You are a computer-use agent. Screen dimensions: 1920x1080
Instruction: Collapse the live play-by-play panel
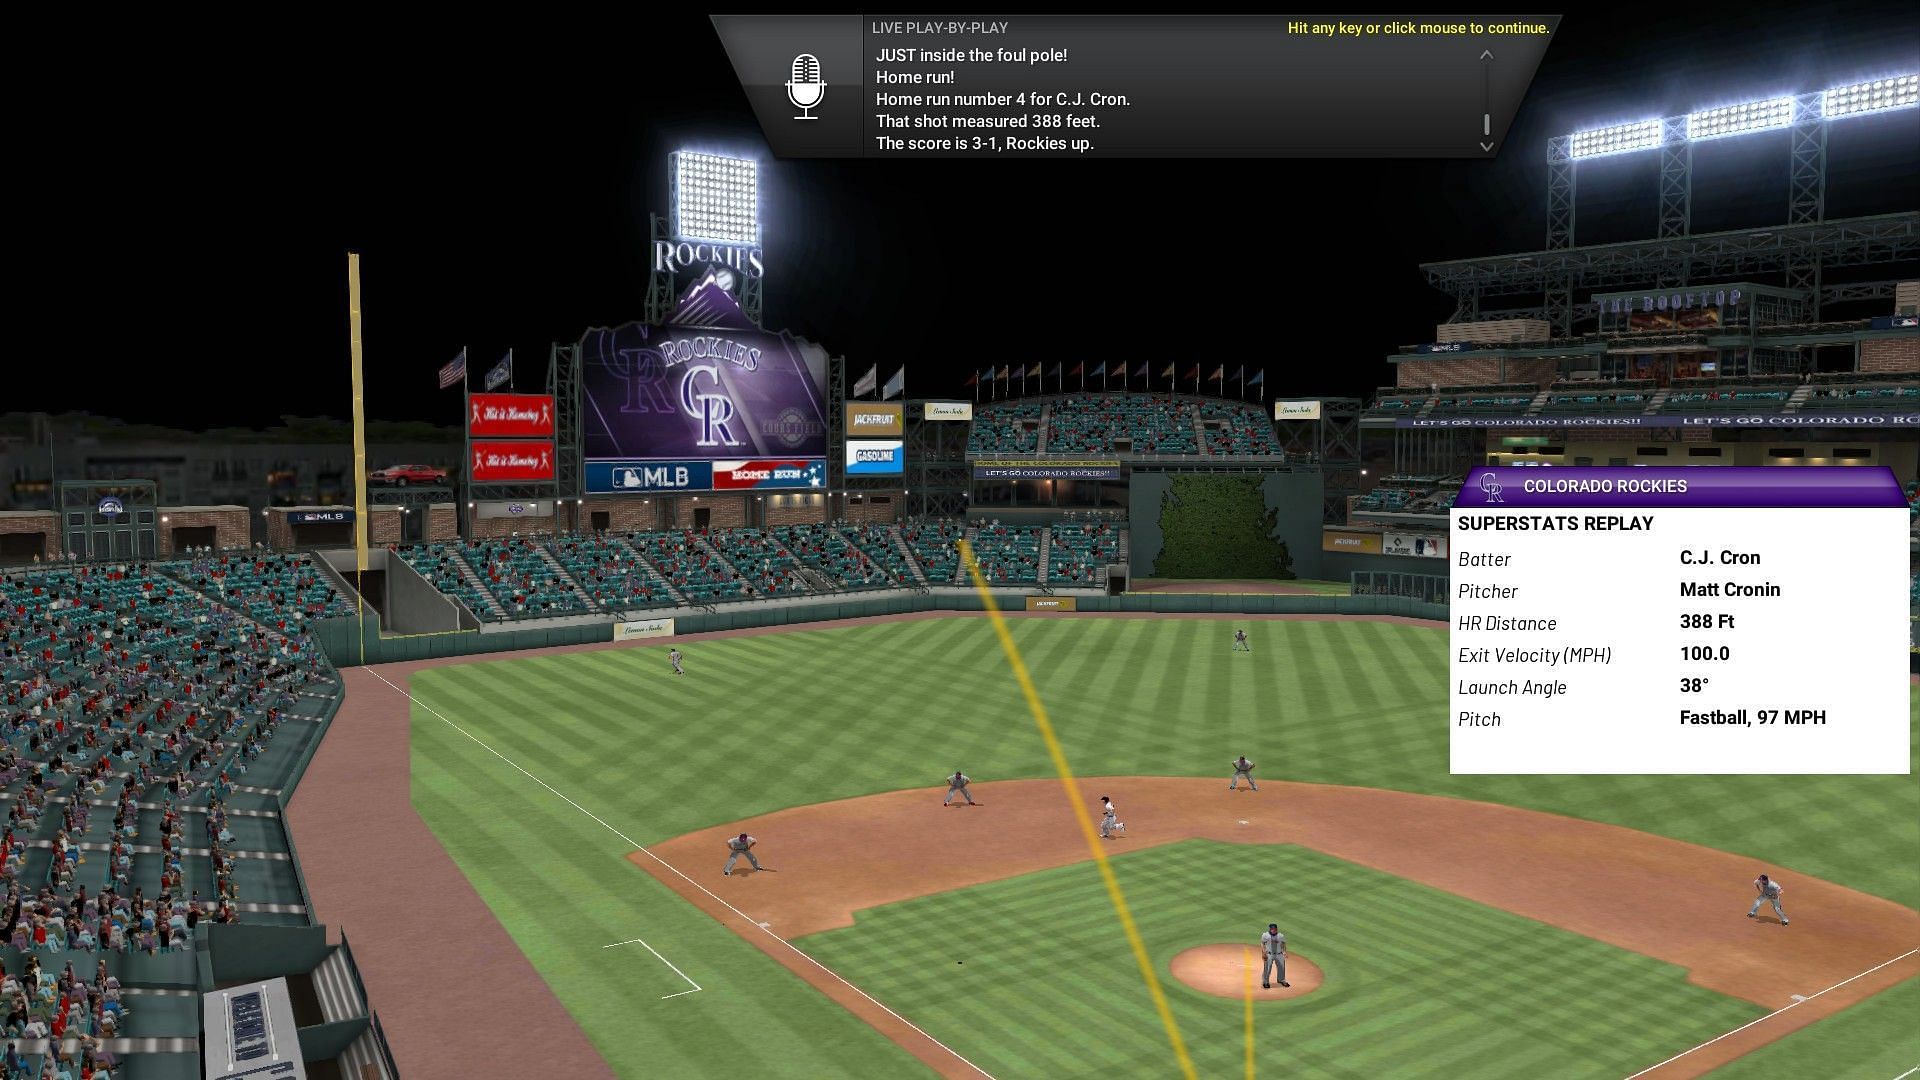click(1486, 54)
